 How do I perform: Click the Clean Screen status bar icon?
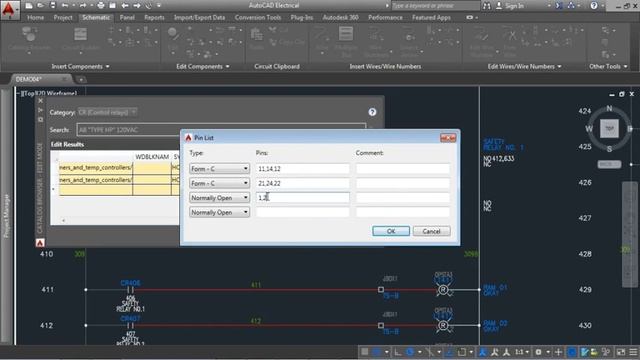coord(621,351)
